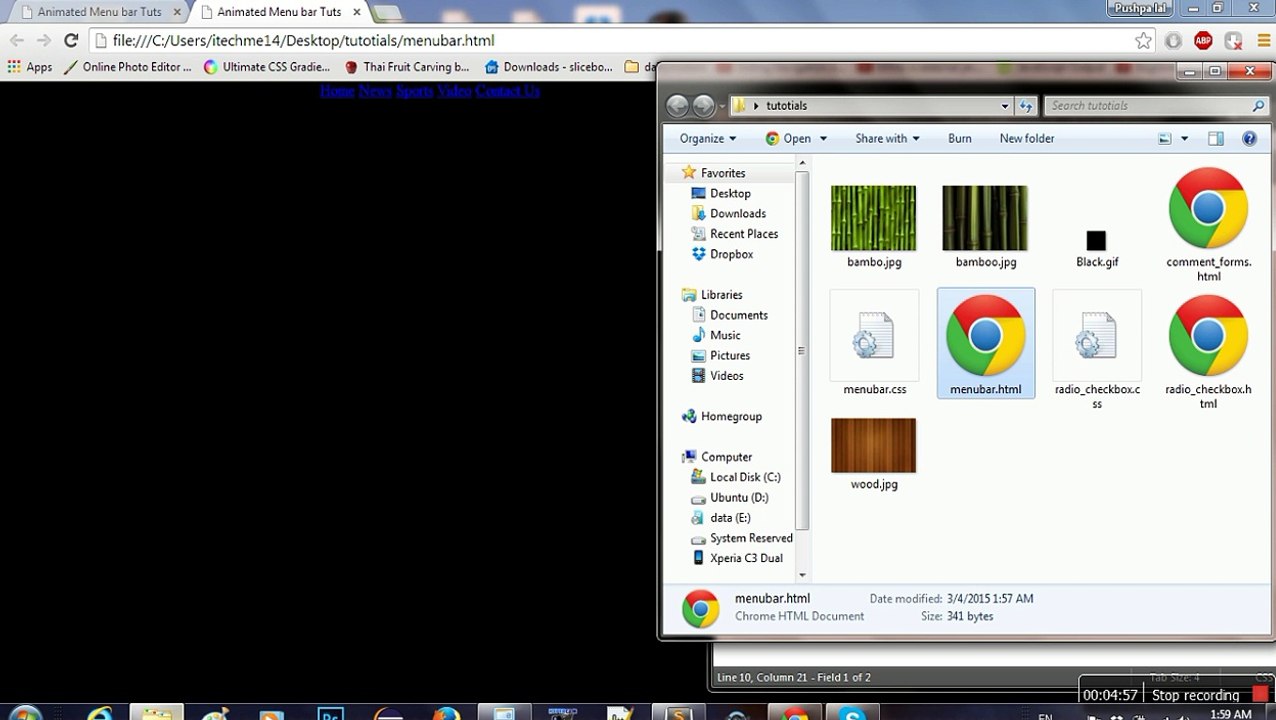The width and height of the screenshot is (1276, 720).
Task: Open the Online Photo Editor bookmark
Action: [x=127, y=67]
